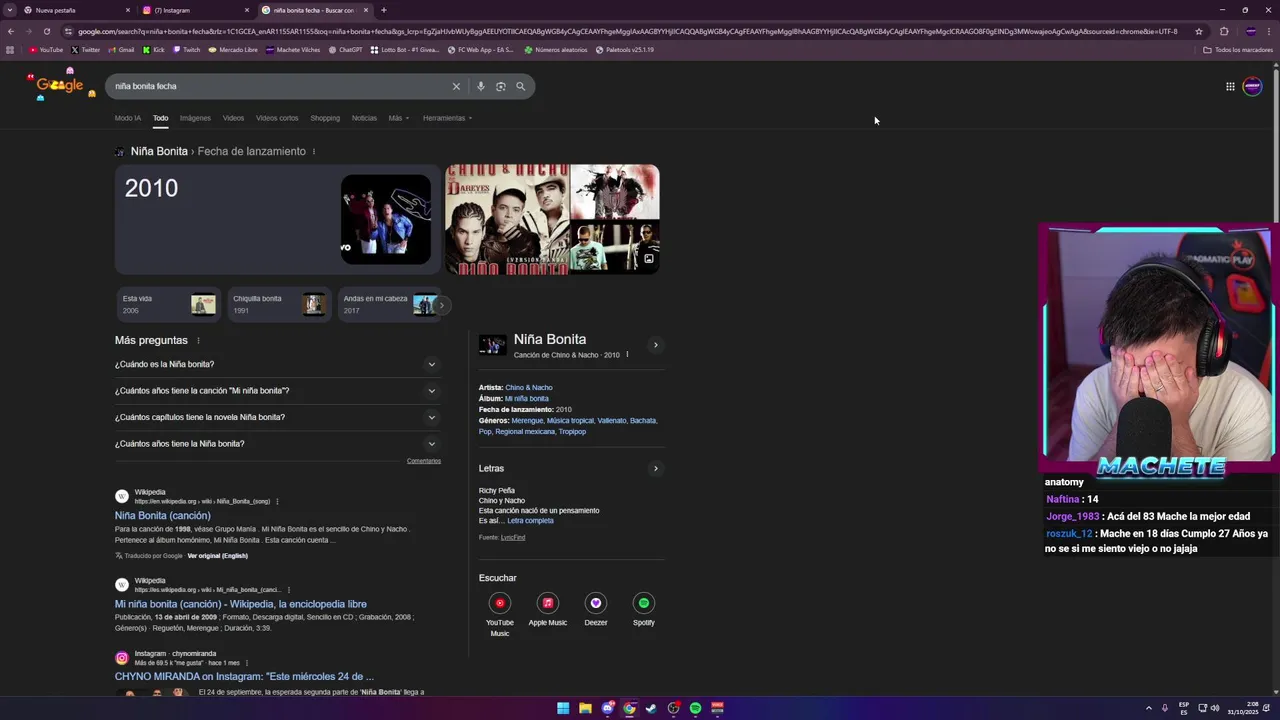Switch to the 'Videos cortos' tab

[x=277, y=118]
